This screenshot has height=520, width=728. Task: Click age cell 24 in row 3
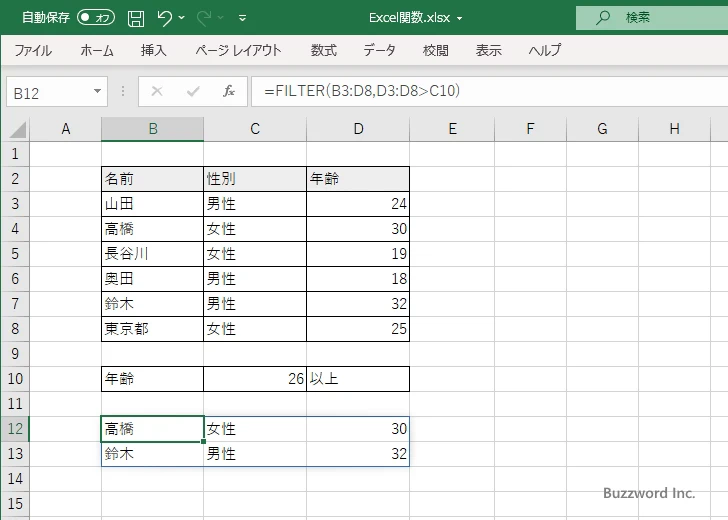[x=358, y=204]
